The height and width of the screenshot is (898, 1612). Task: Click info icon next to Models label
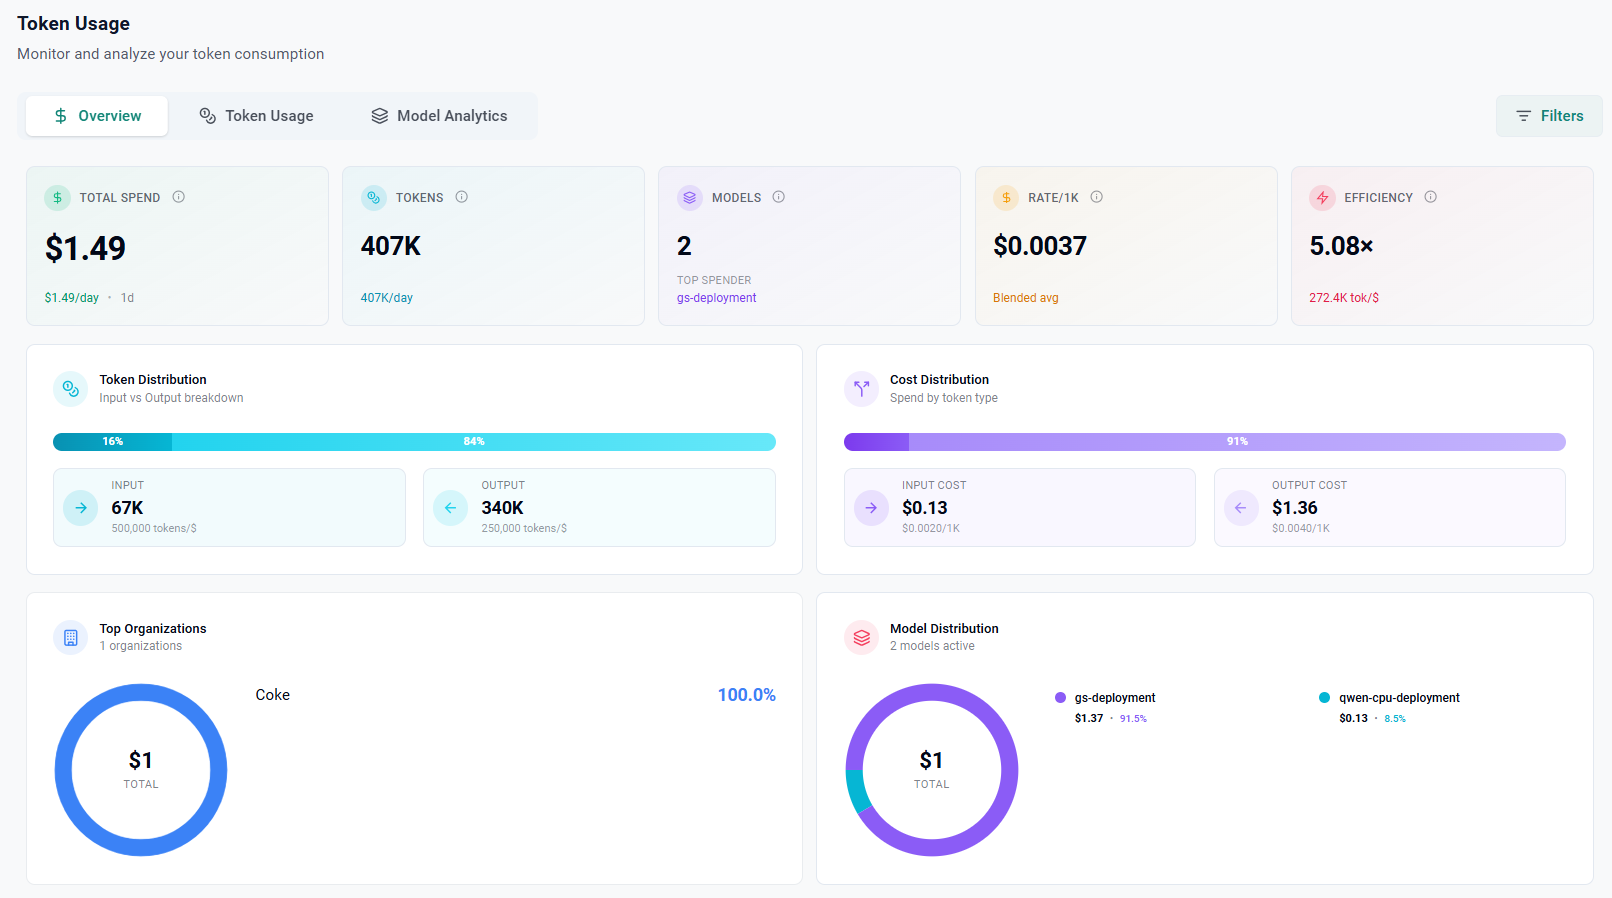[779, 197]
